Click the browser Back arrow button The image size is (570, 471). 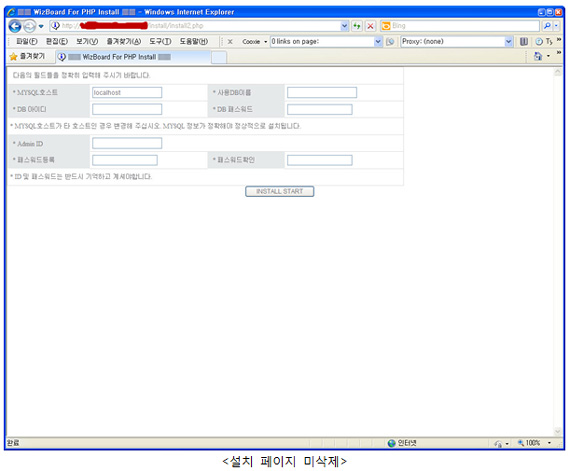(x=15, y=26)
